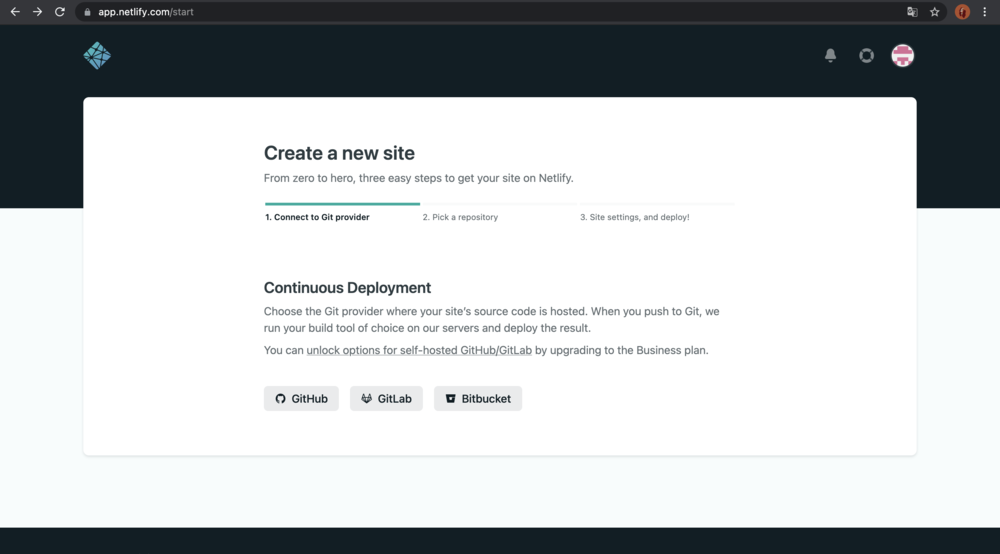Screen dimensions: 1000x554
Task: Go to Site settings, and deploy step
Action: pyautogui.click(x=634, y=217)
